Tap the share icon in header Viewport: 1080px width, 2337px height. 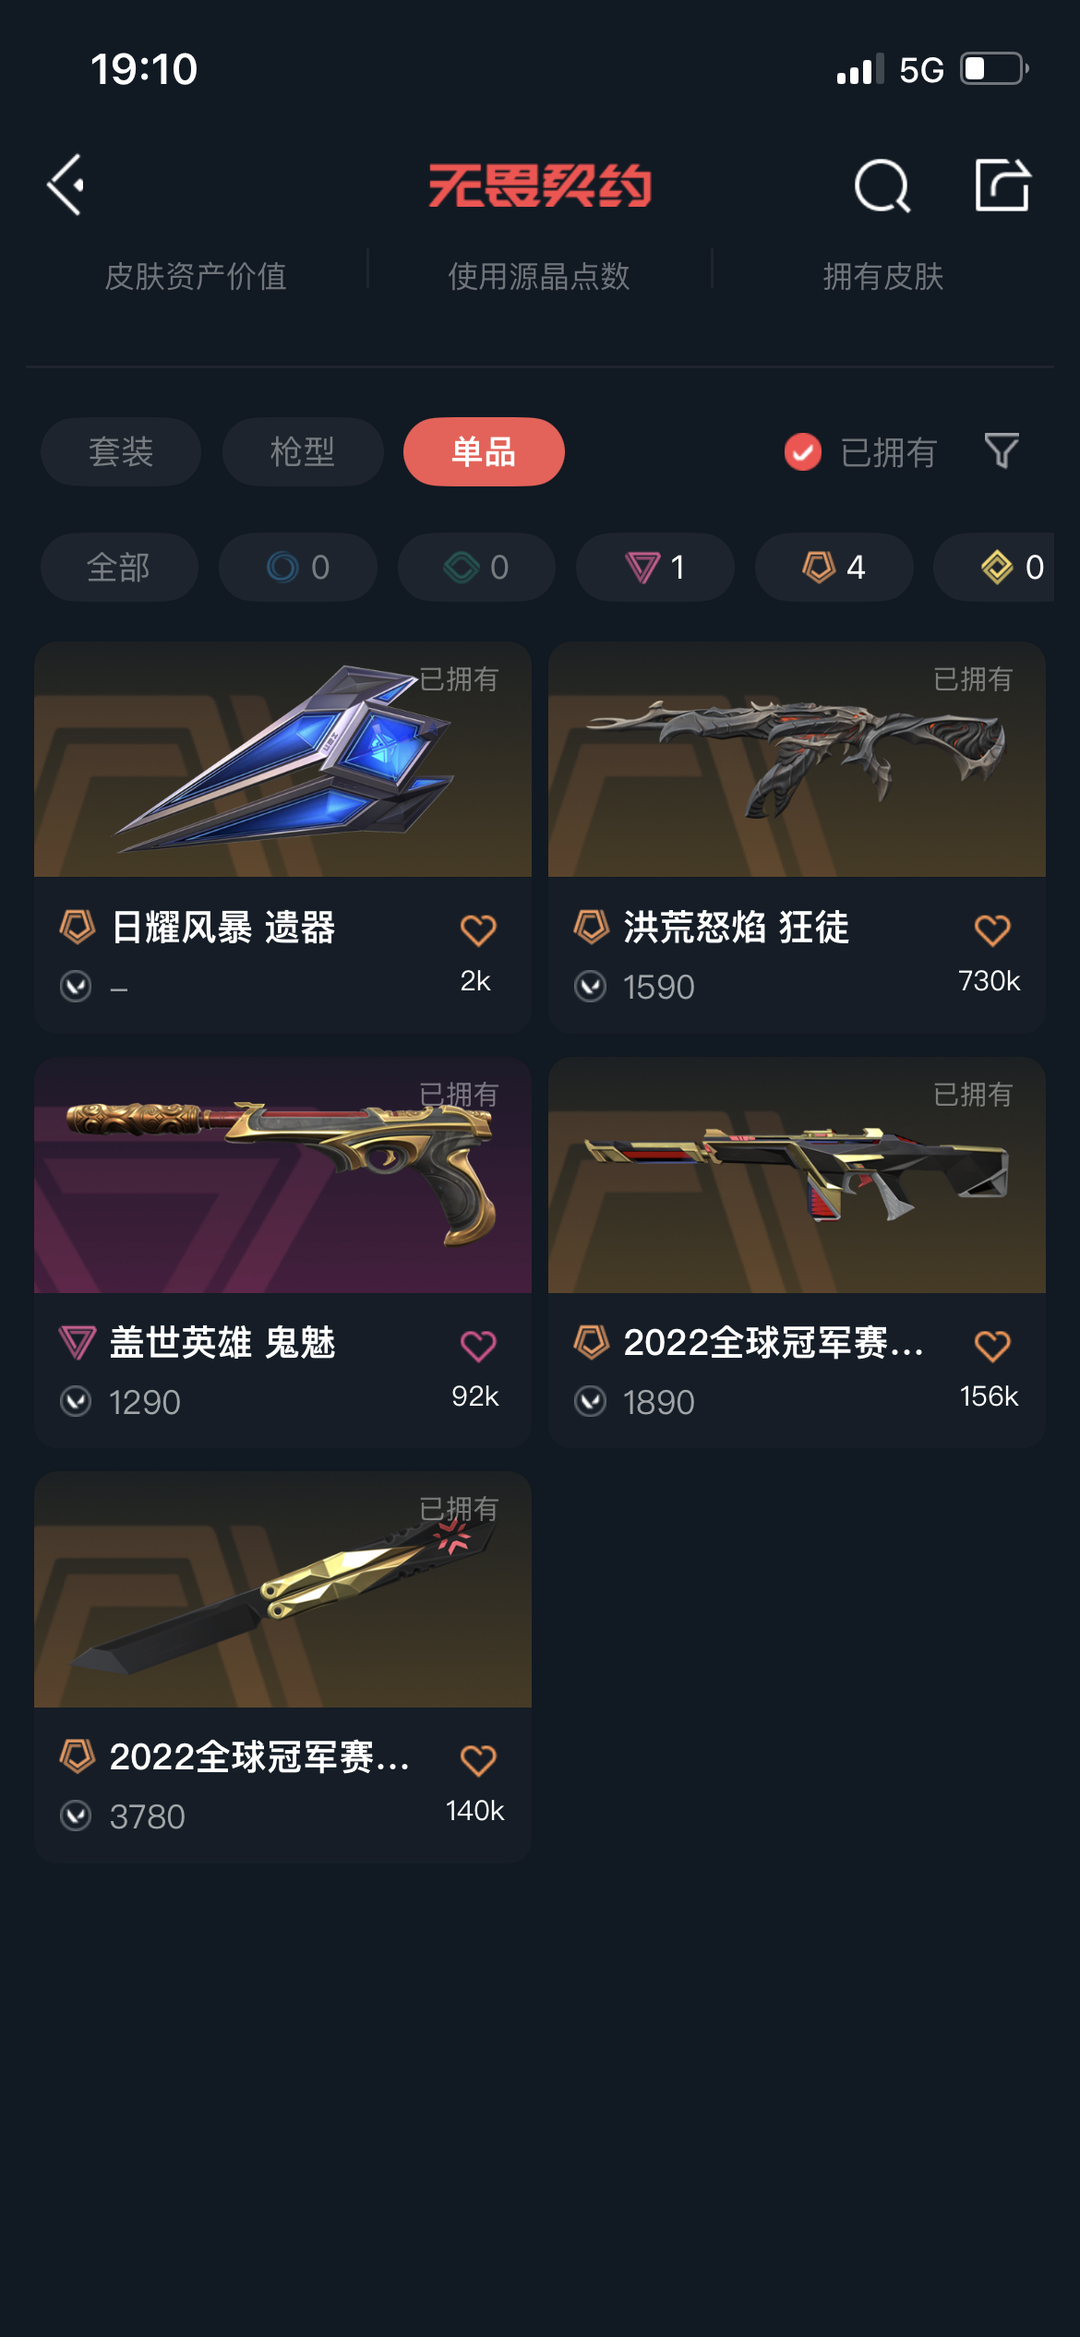click(1002, 185)
